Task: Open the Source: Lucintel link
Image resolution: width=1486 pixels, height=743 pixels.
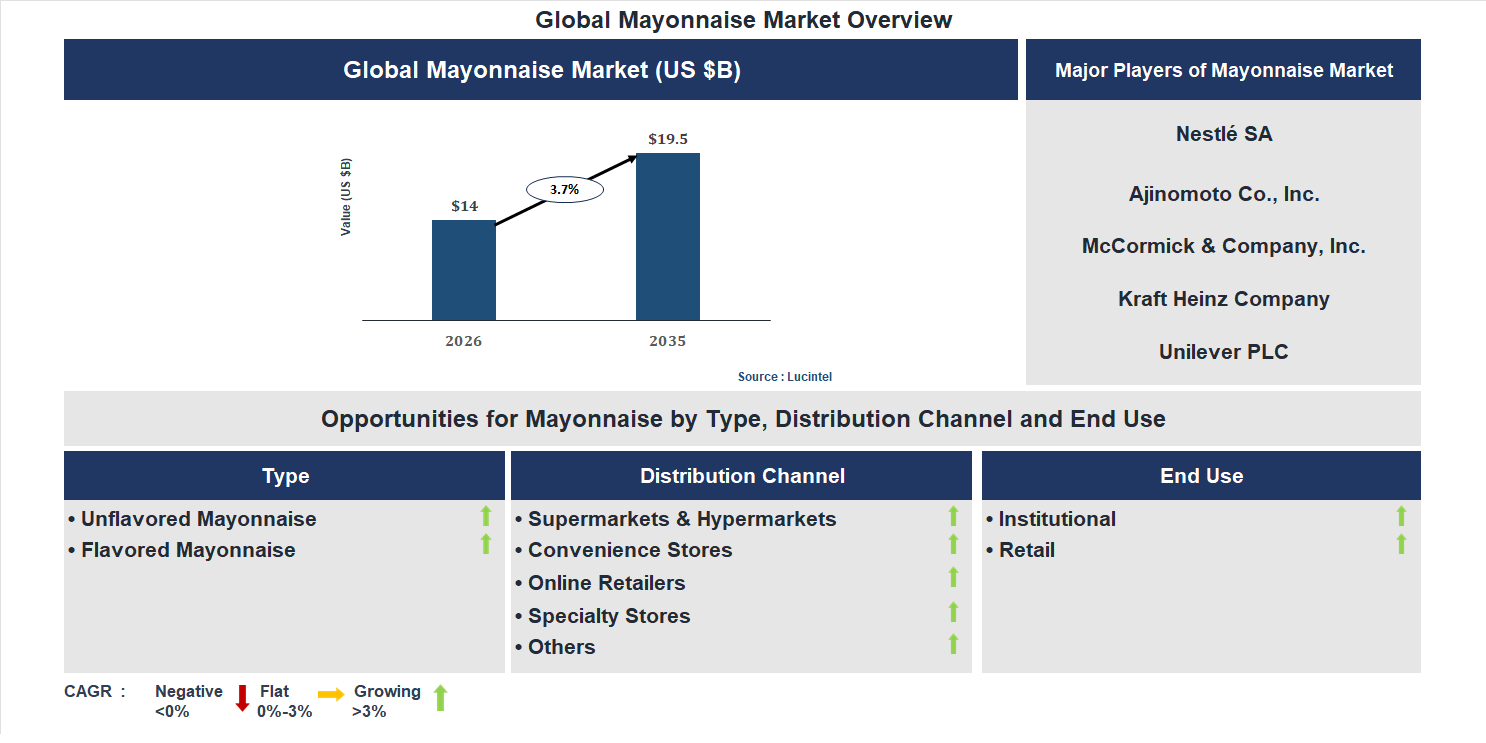Action: tap(784, 376)
